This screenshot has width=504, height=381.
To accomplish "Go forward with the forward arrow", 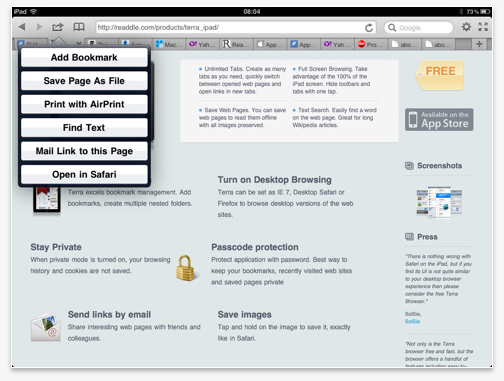I will click(39, 27).
